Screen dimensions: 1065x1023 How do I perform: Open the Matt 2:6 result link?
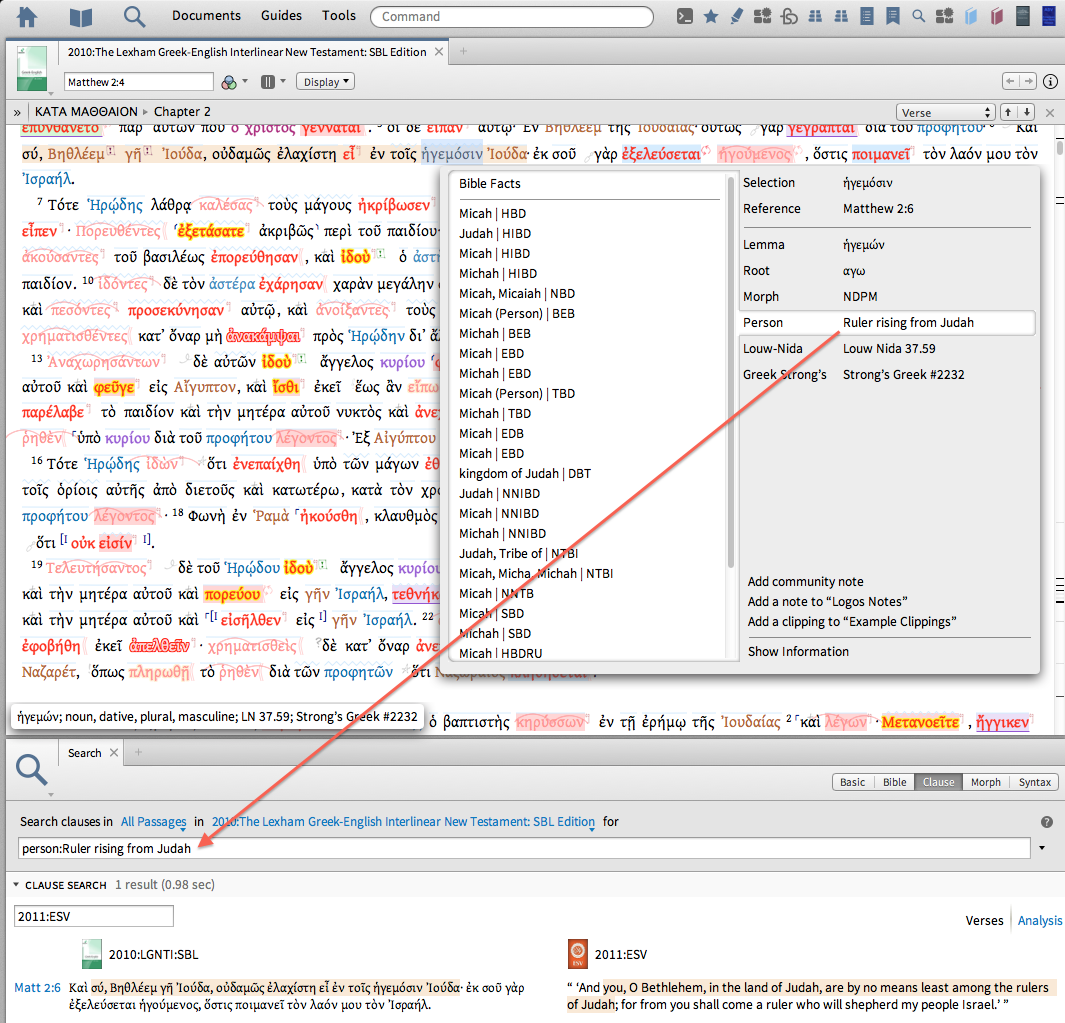tap(37, 988)
